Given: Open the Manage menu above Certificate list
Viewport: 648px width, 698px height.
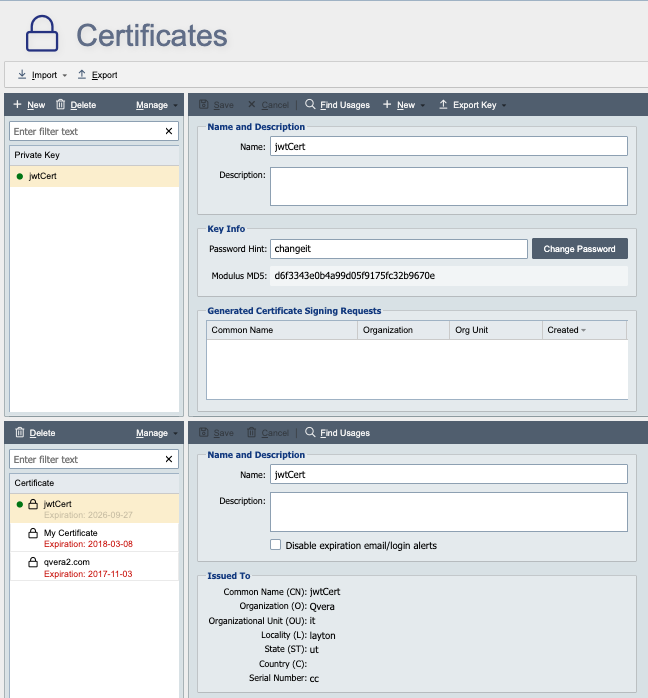Looking at the screenshot, I should pyautogui.click(x=157, y=433).
